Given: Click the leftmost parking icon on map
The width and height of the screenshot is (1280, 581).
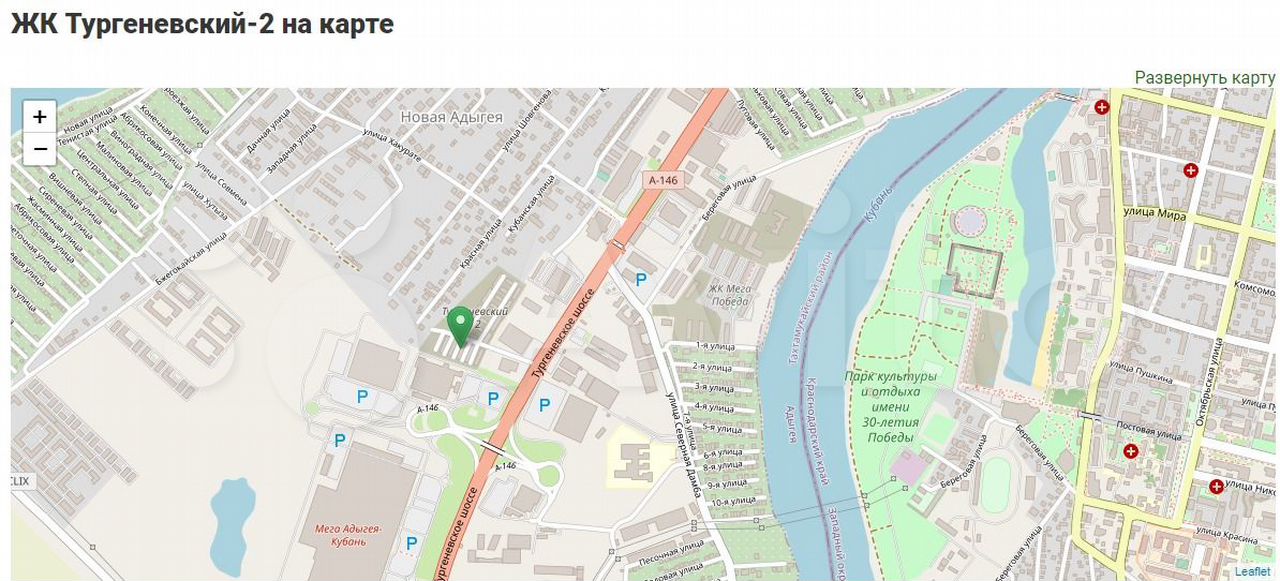Looking at the screenshot, I should click(x=340, y=440).
